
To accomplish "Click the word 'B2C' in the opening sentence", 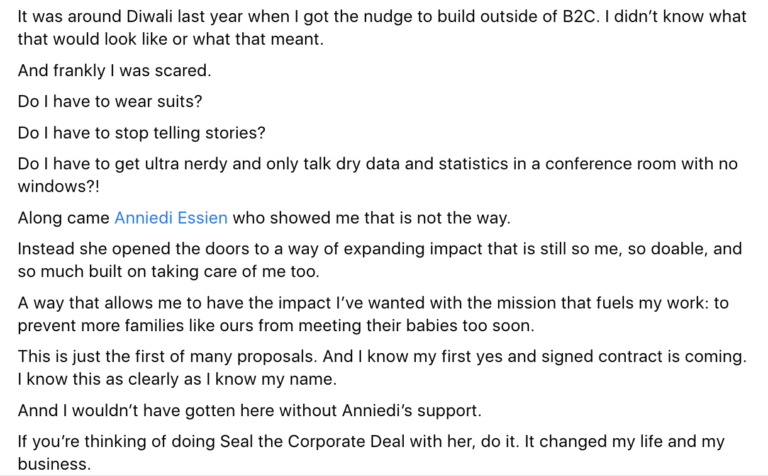I will (x=579, y=17).
